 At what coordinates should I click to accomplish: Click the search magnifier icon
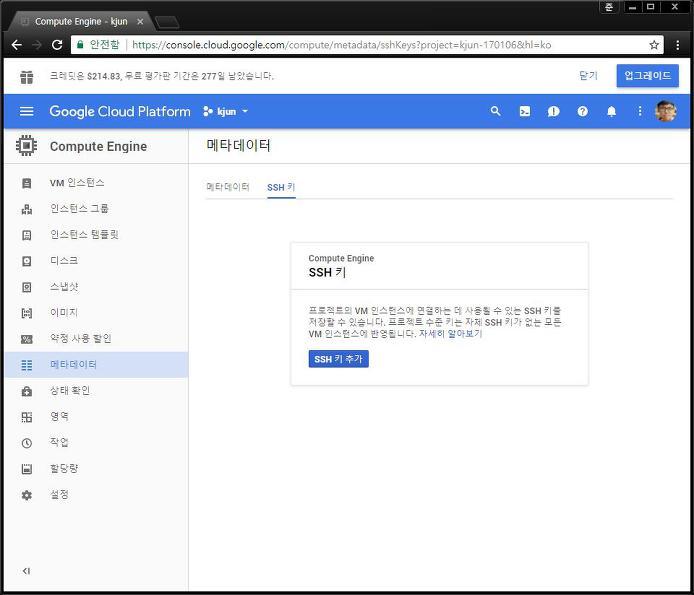click(496, 111)
